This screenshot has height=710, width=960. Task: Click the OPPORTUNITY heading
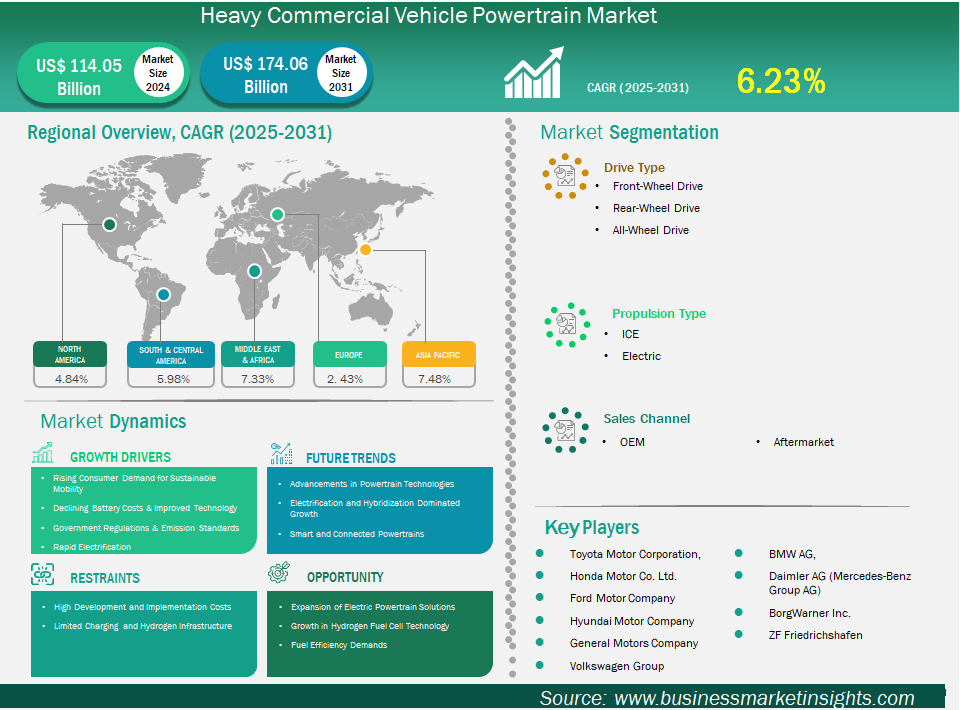pyautogui.click(x=345, y=577)
